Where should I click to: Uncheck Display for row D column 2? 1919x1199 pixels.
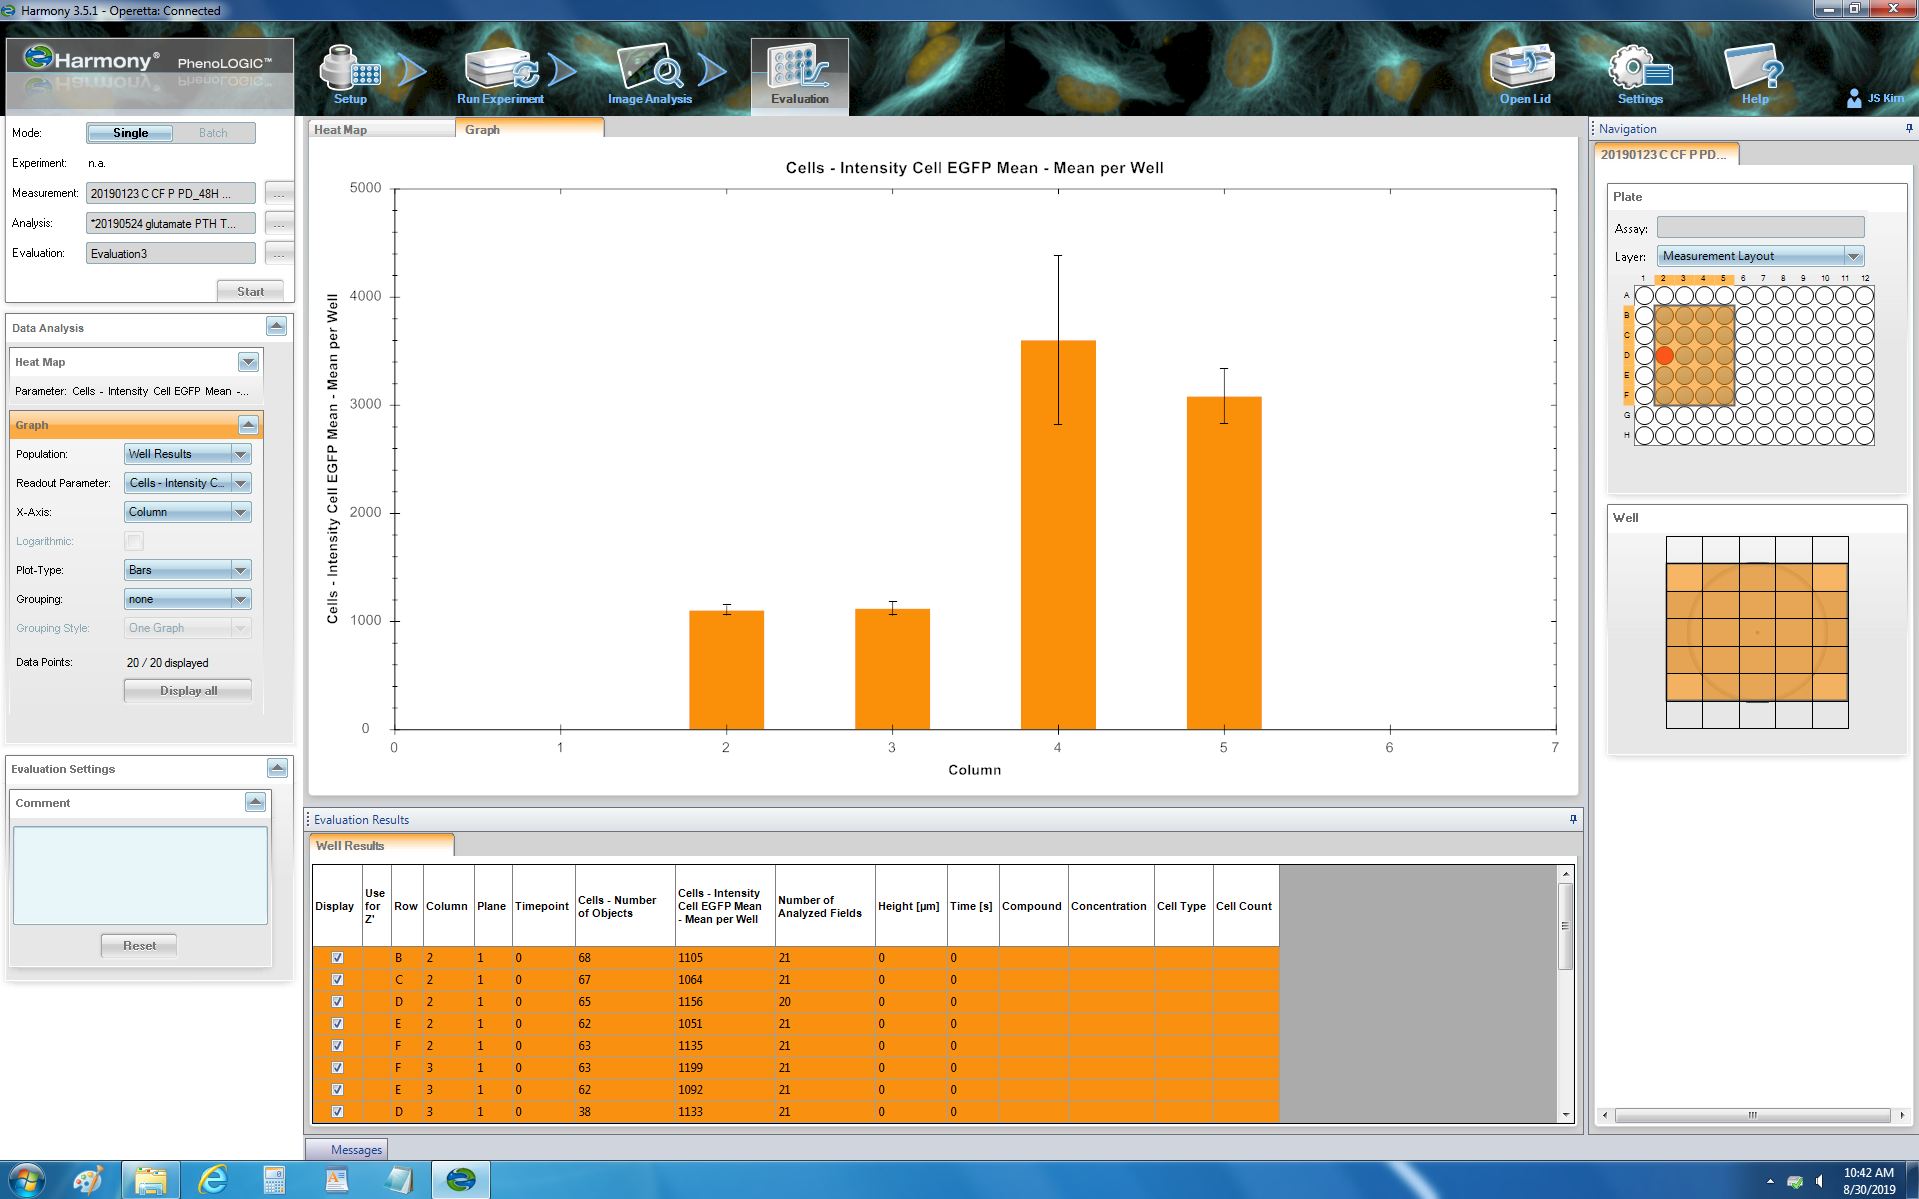point(337,1002)
